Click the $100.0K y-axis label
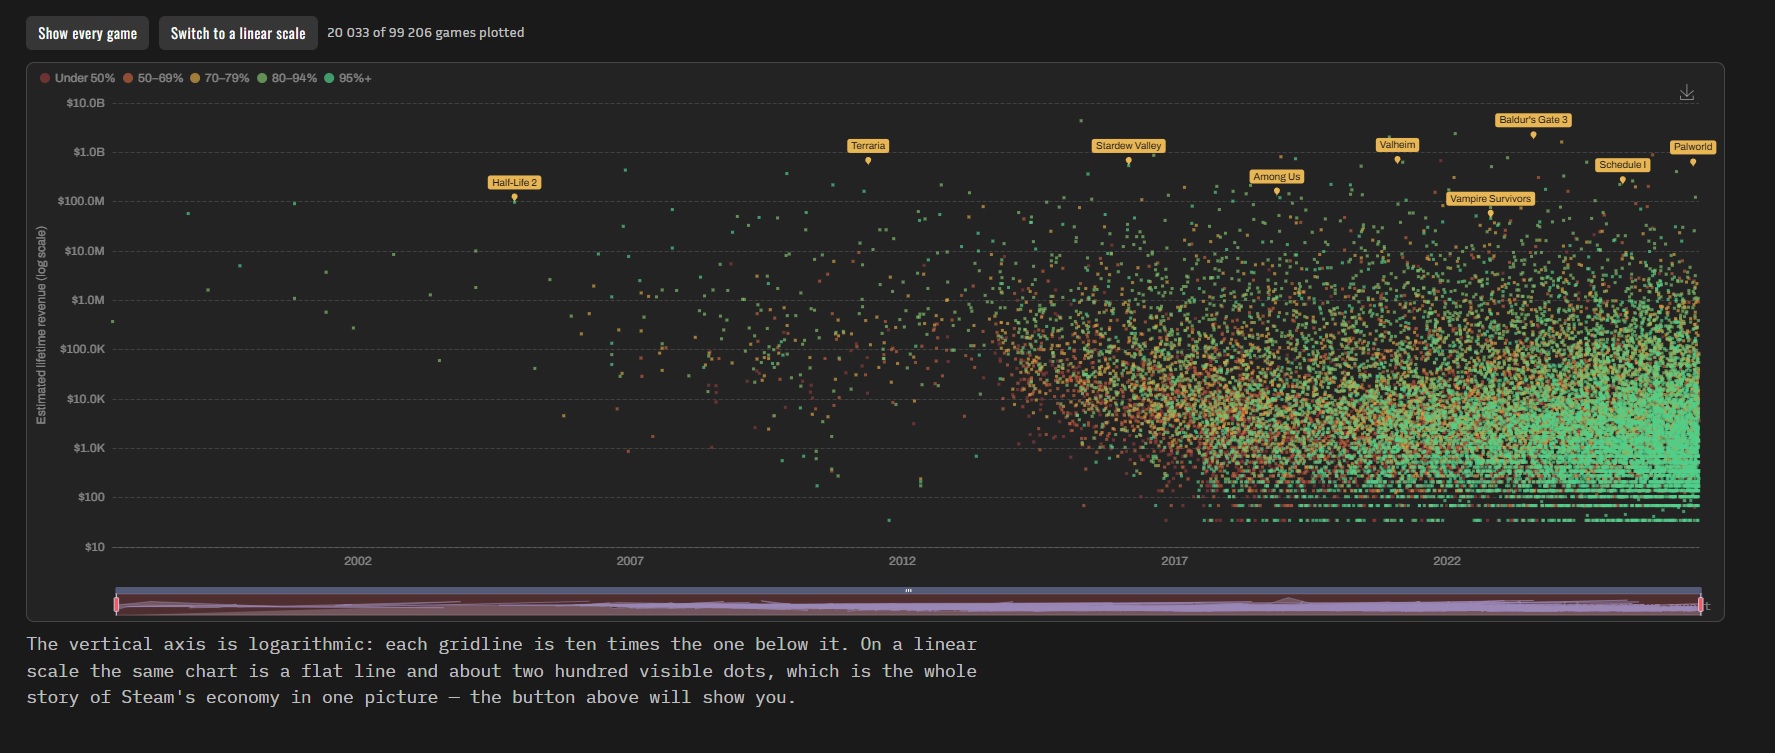Image resolution: width=1775 pixels, height=753 pixels. (82, 349)
